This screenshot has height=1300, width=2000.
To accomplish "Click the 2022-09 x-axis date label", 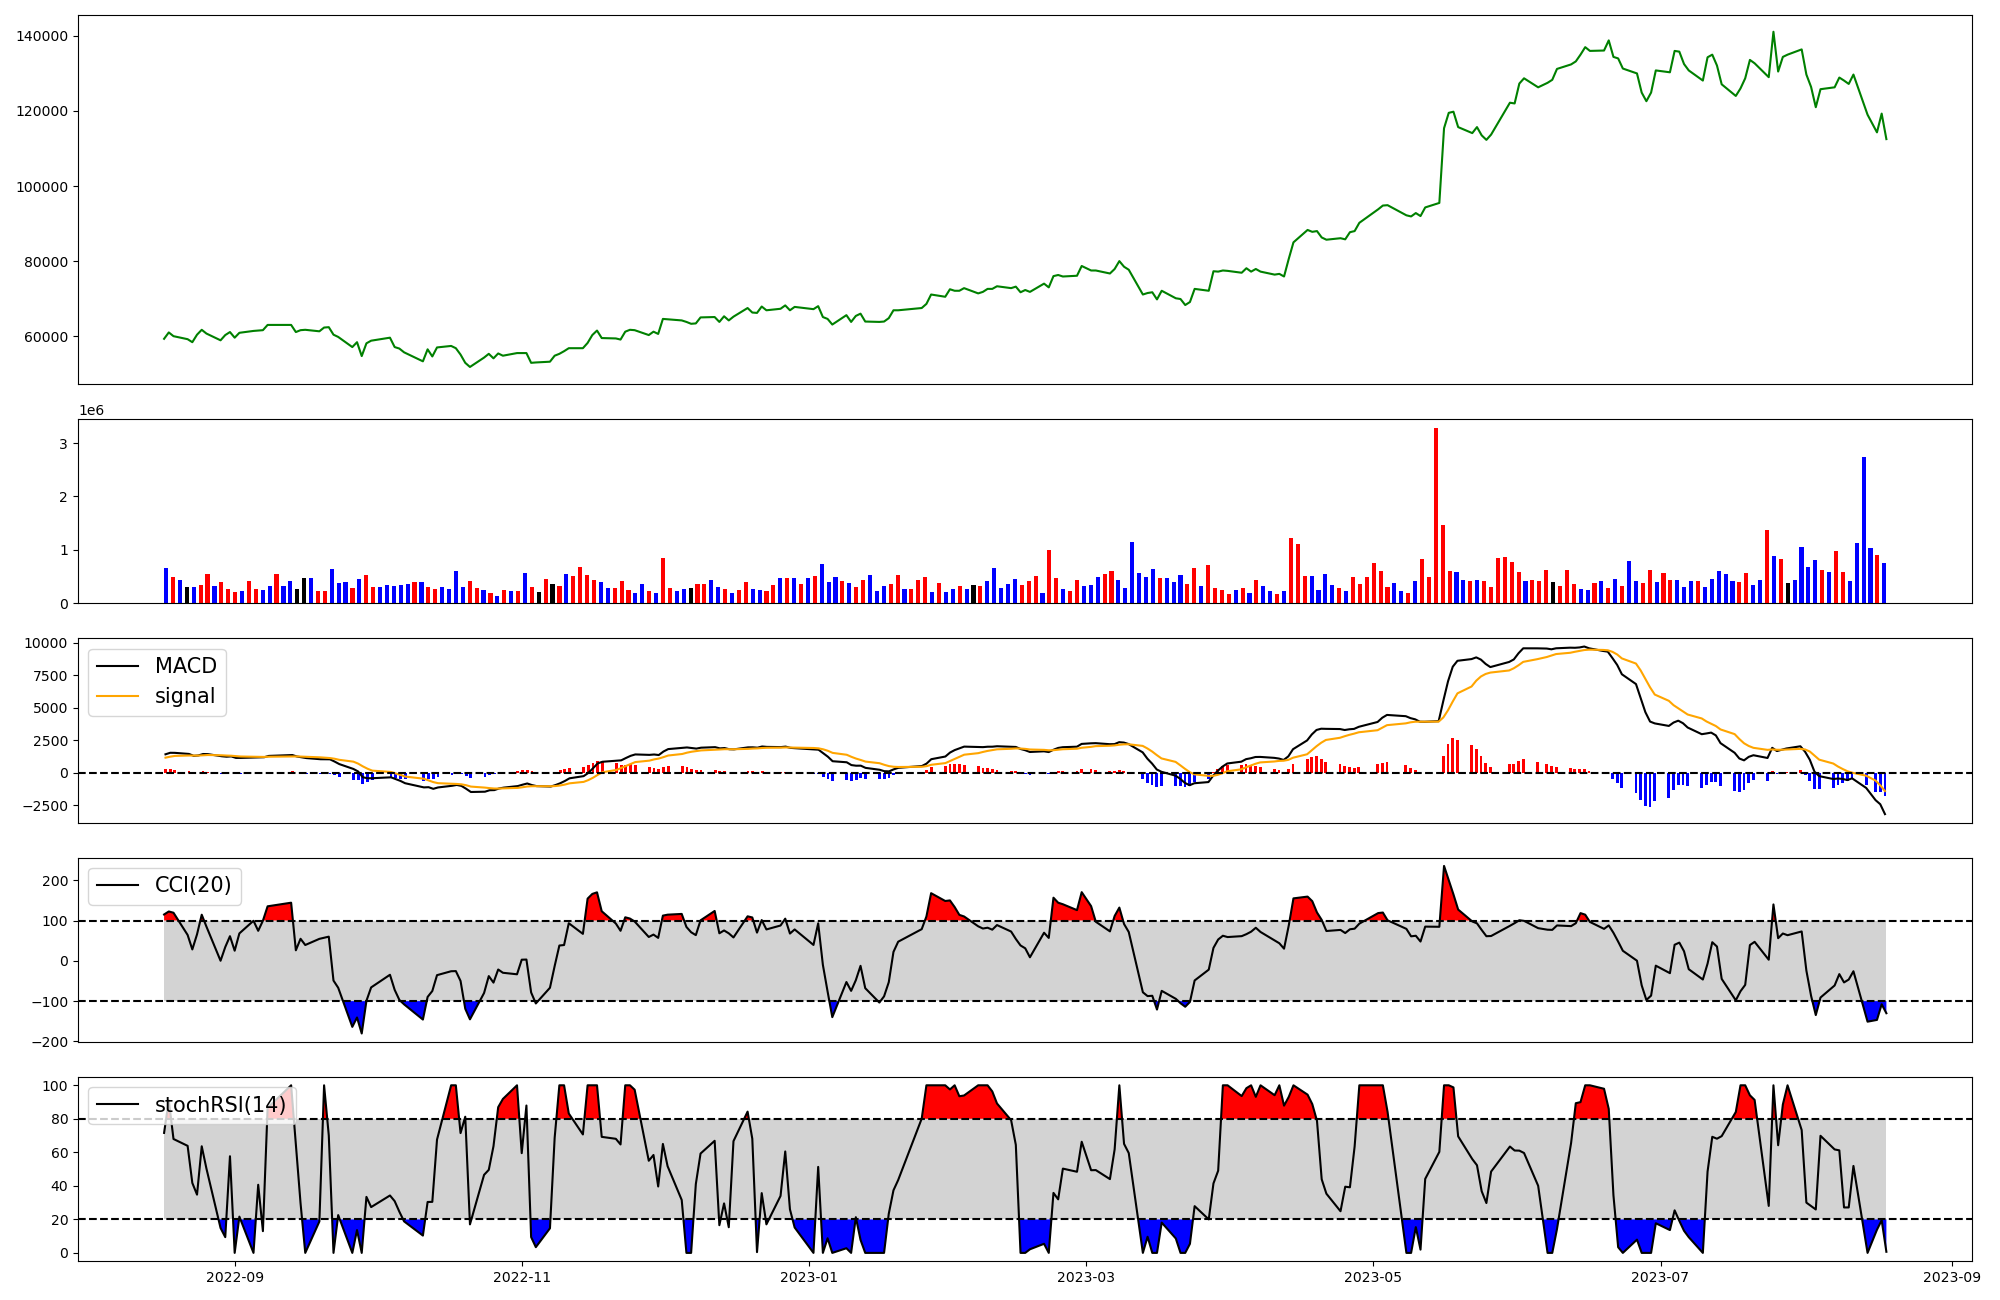I will (235, 1276).
